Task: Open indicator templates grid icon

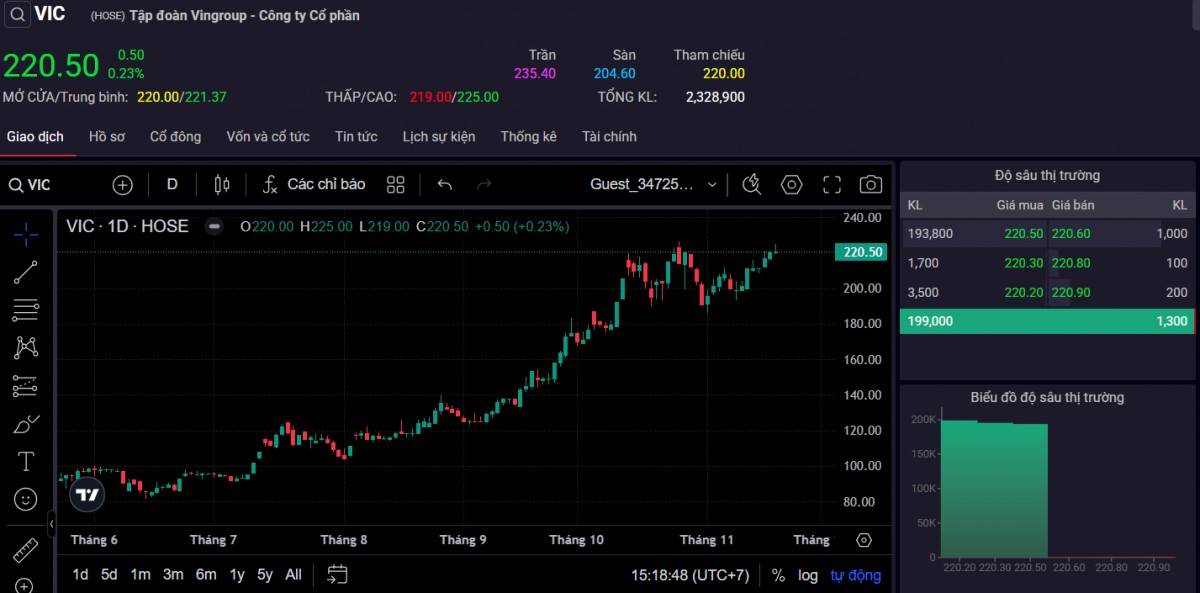Action: [x=395, y=185]
